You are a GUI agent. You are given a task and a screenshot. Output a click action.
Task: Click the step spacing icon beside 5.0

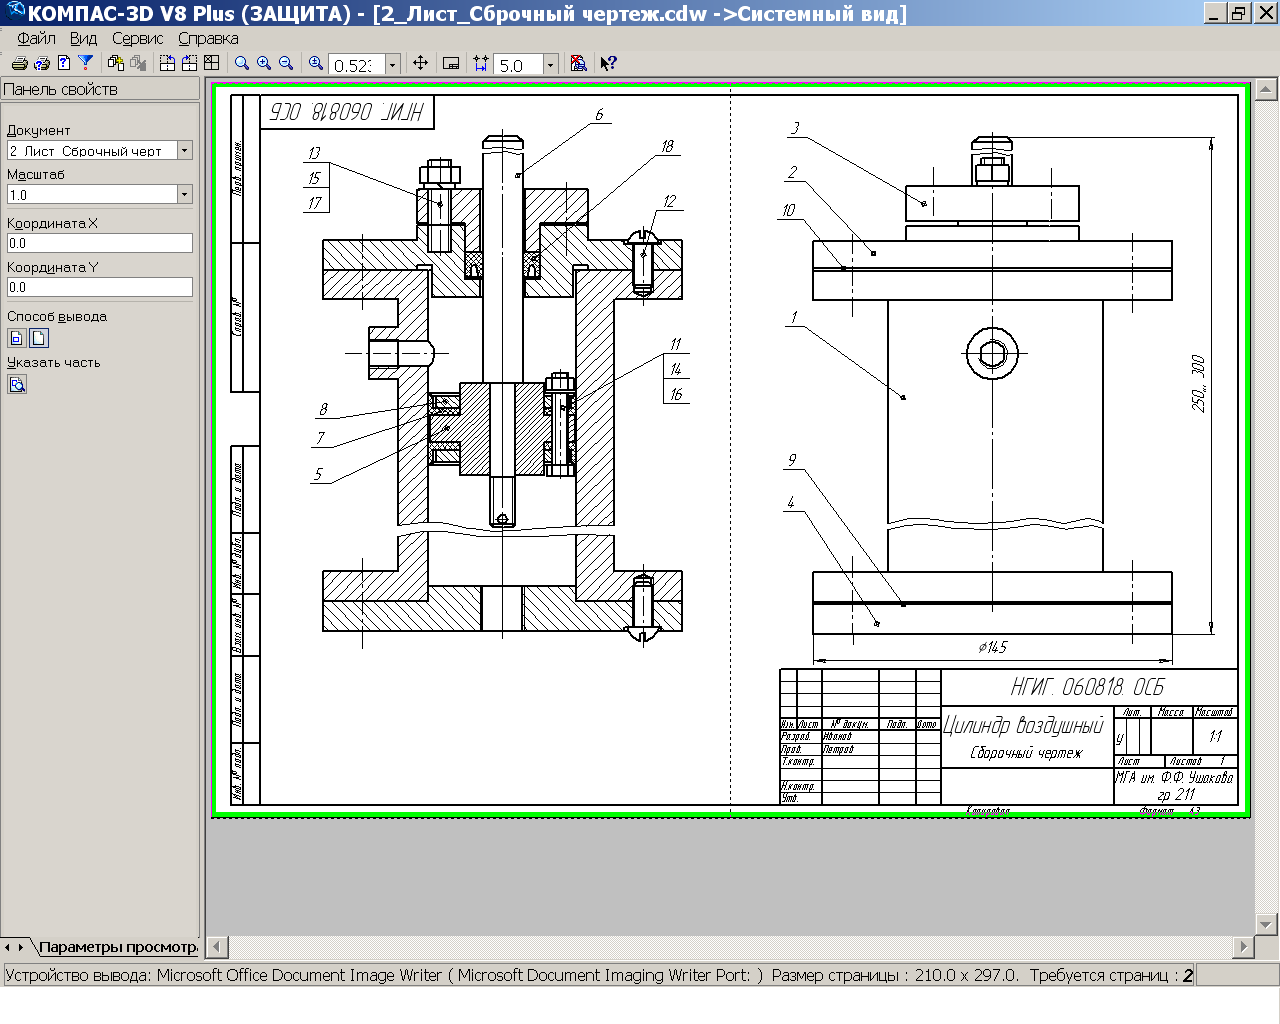pos(481,63)
